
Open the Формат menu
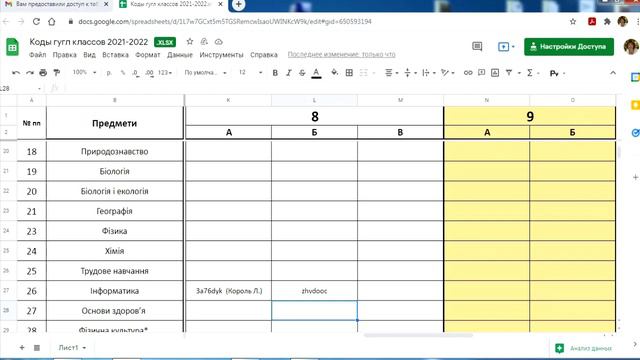[148, 55]
